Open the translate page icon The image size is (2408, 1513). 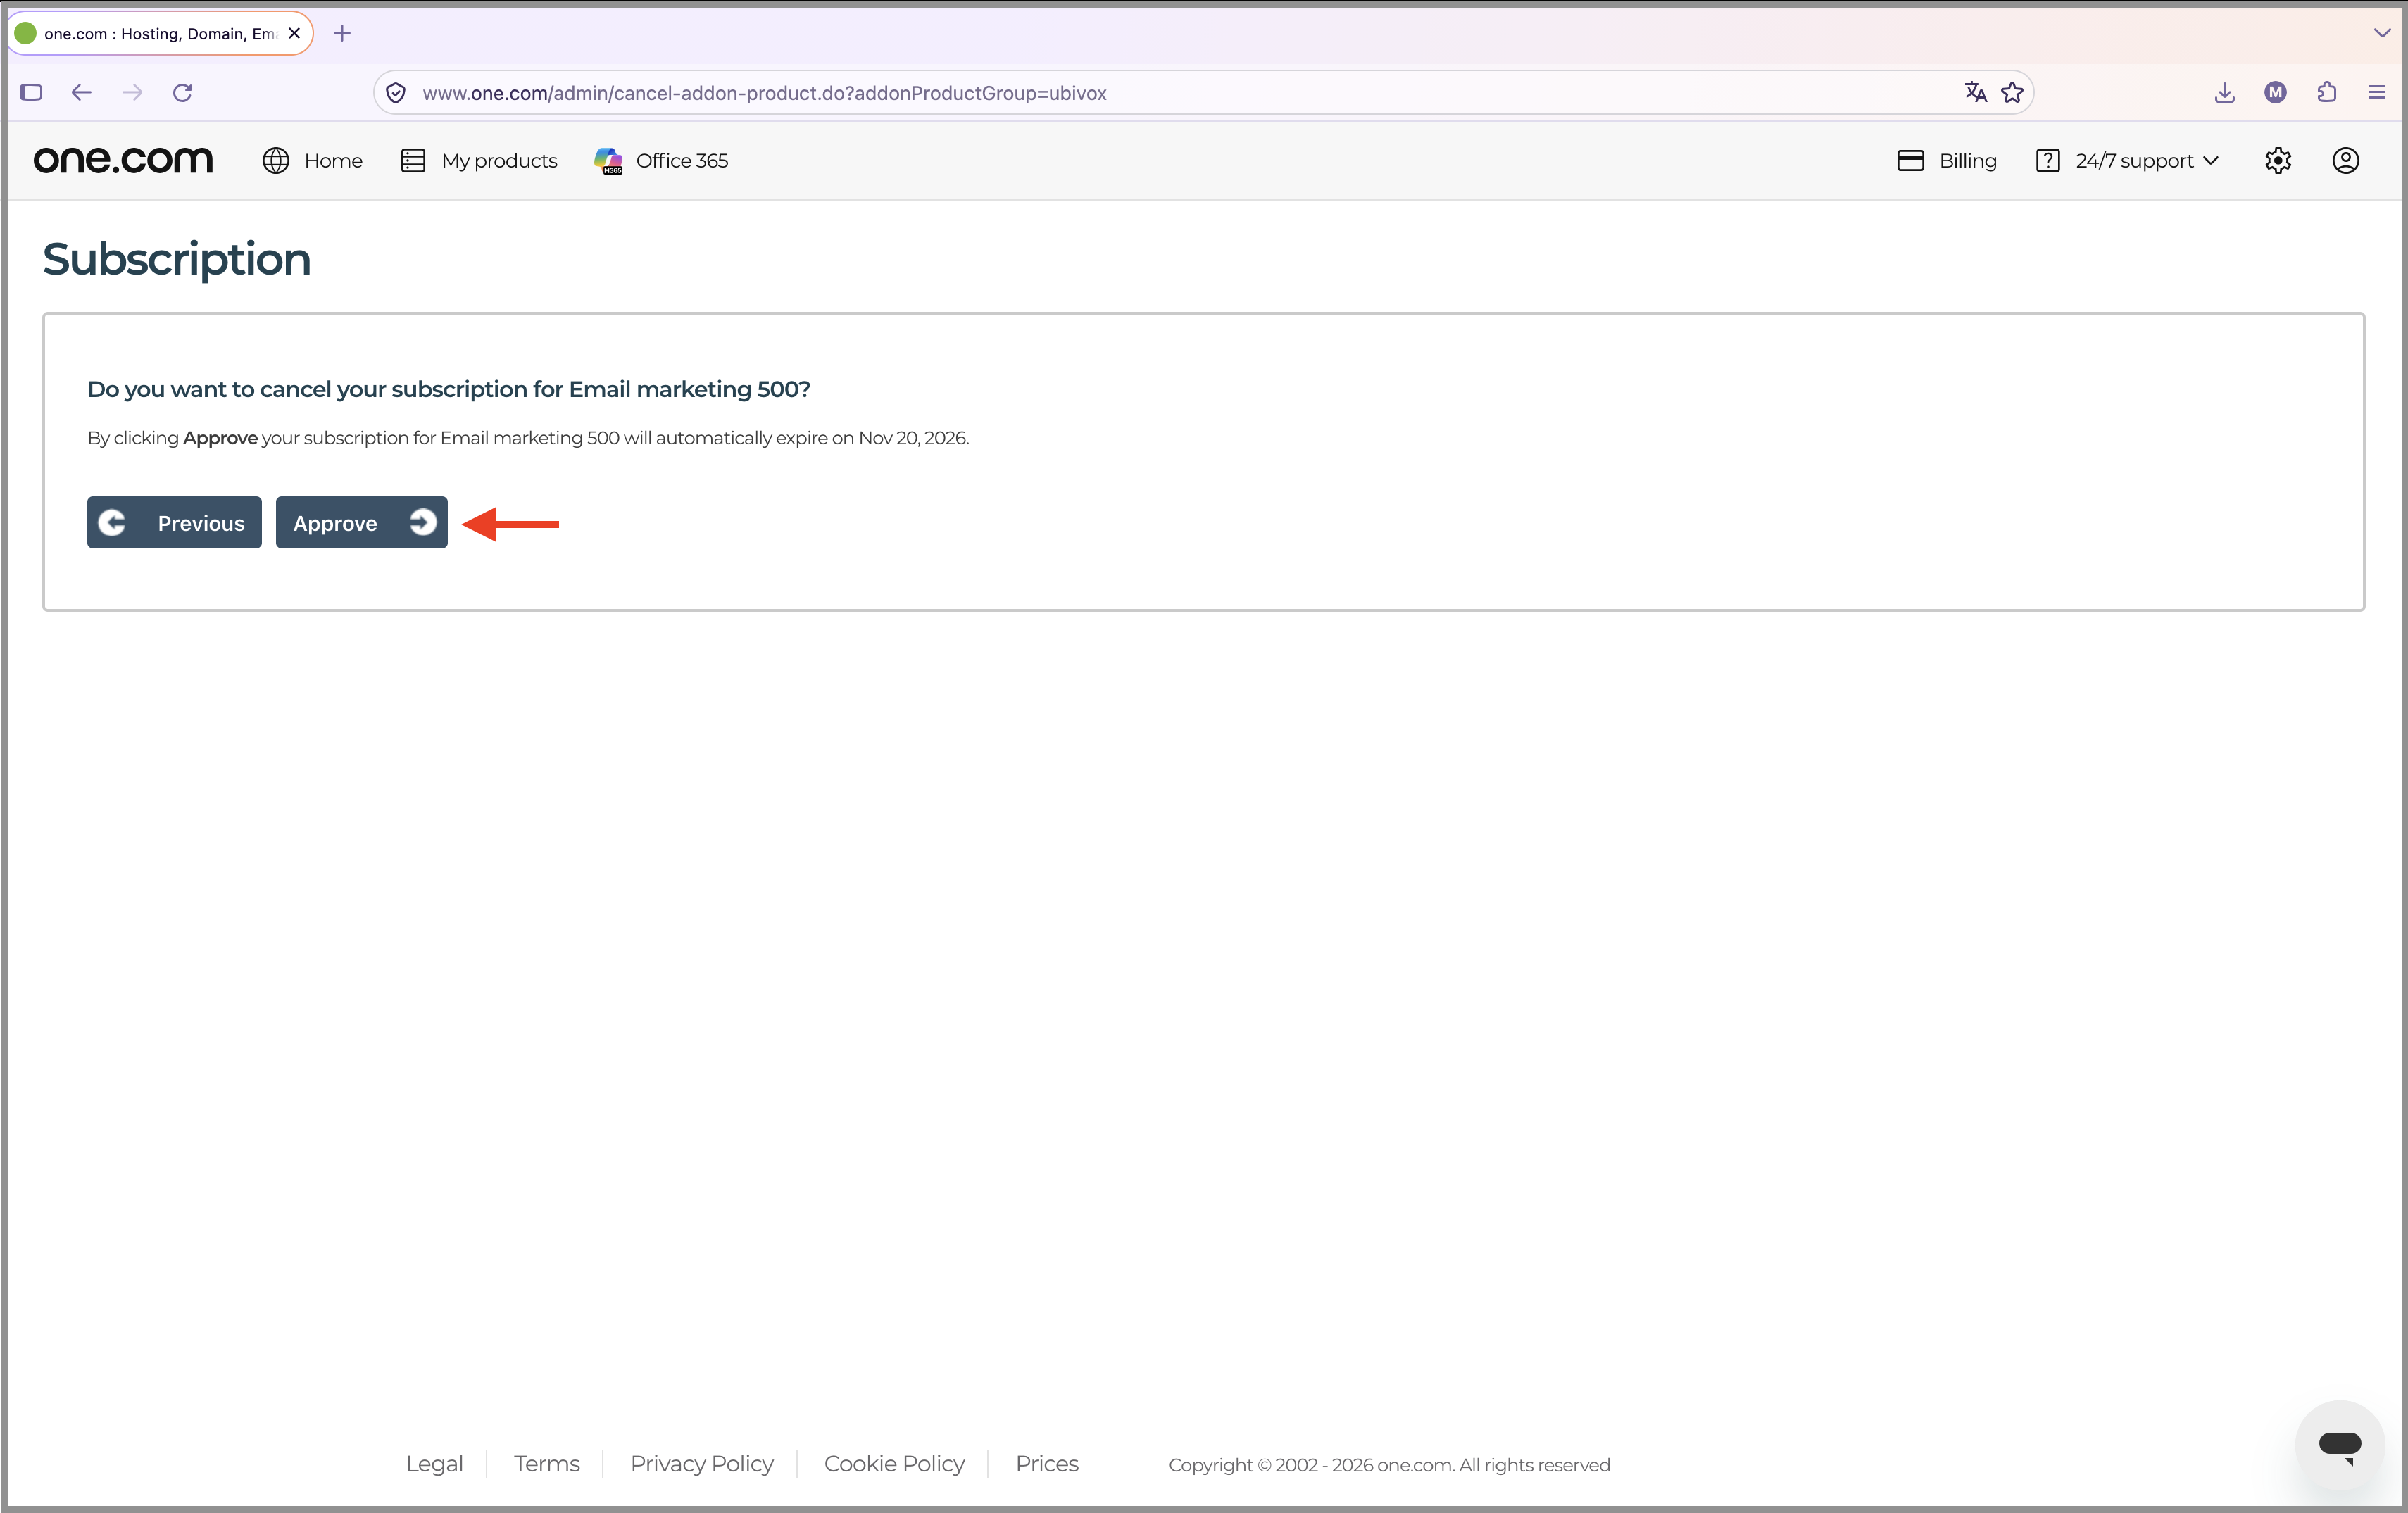point(1975,92)
